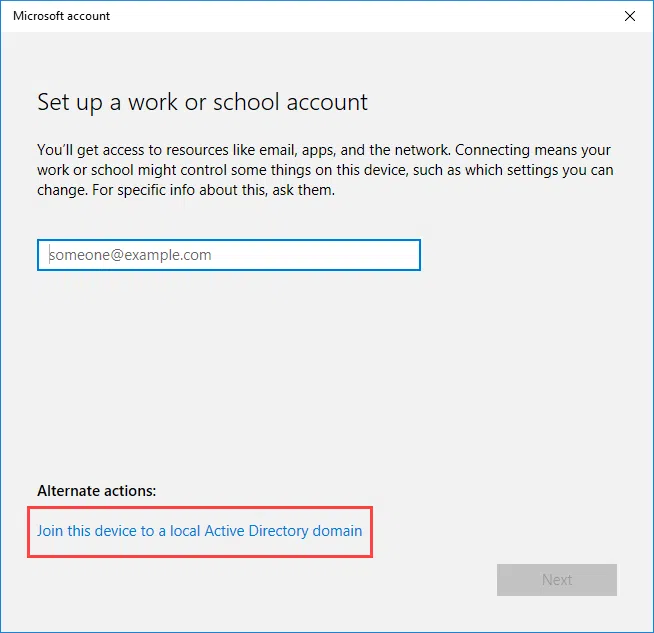Click the Microsoft account window title
This screenshot has width=654, height=633.
61,16
